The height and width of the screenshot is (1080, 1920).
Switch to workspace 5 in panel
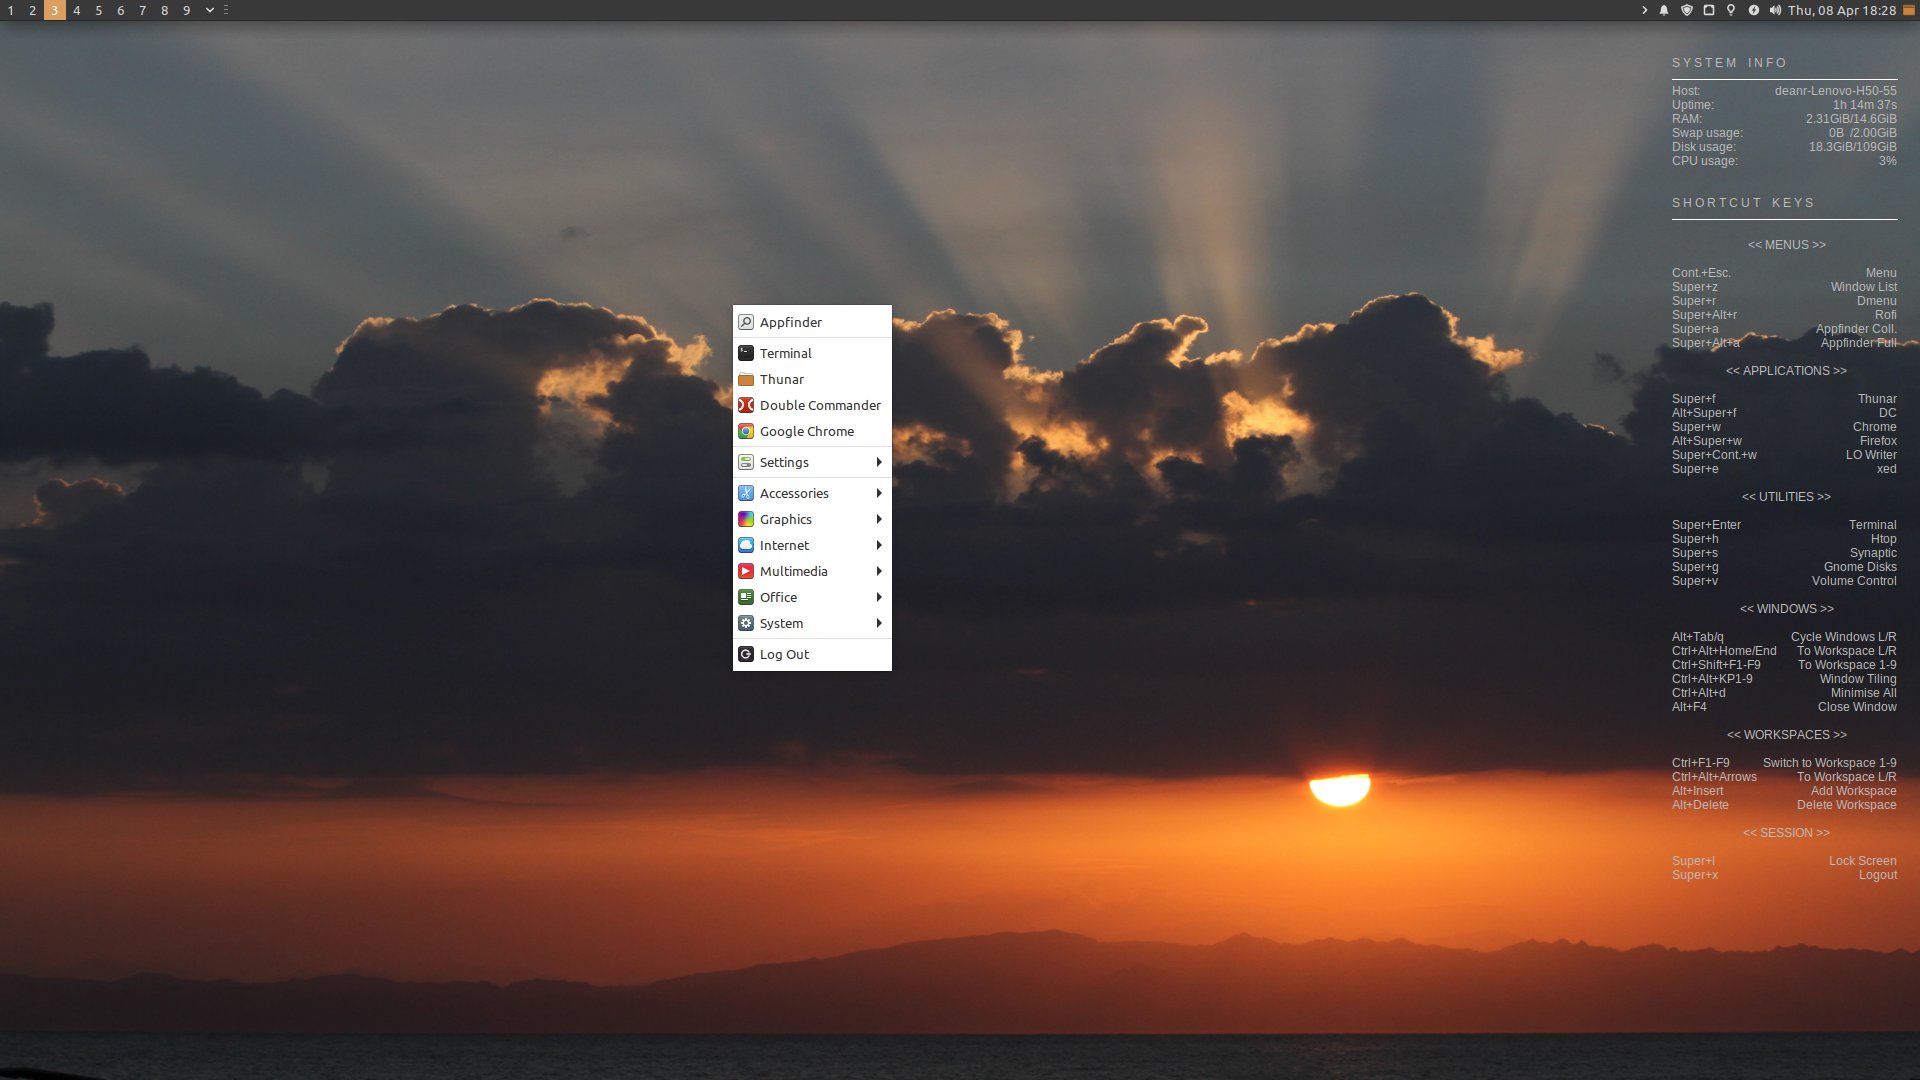98,10
